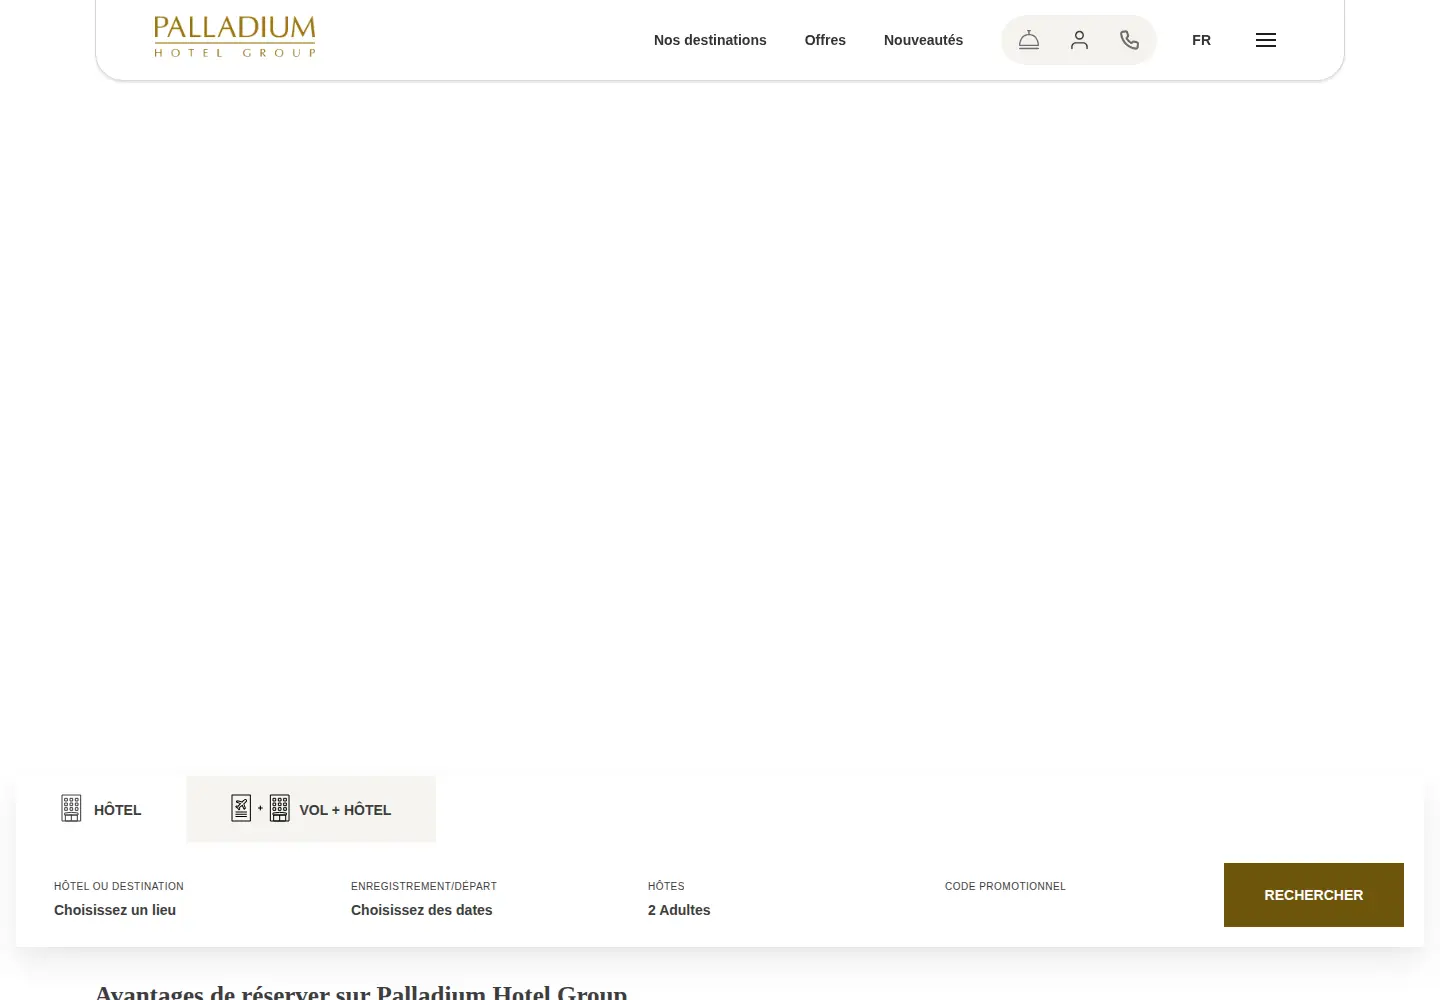The width and height of the screenshot is (1440, 1000).
Task: Click the Hôtel ou destination label
Action: (x=119, y=886)
